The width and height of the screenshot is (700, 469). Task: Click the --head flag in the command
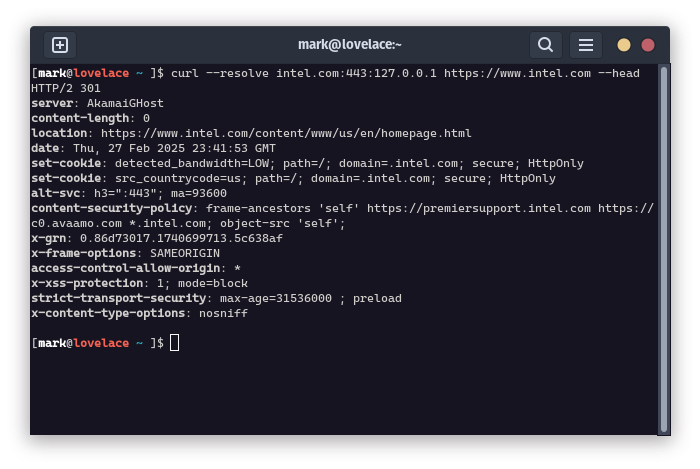619,73
